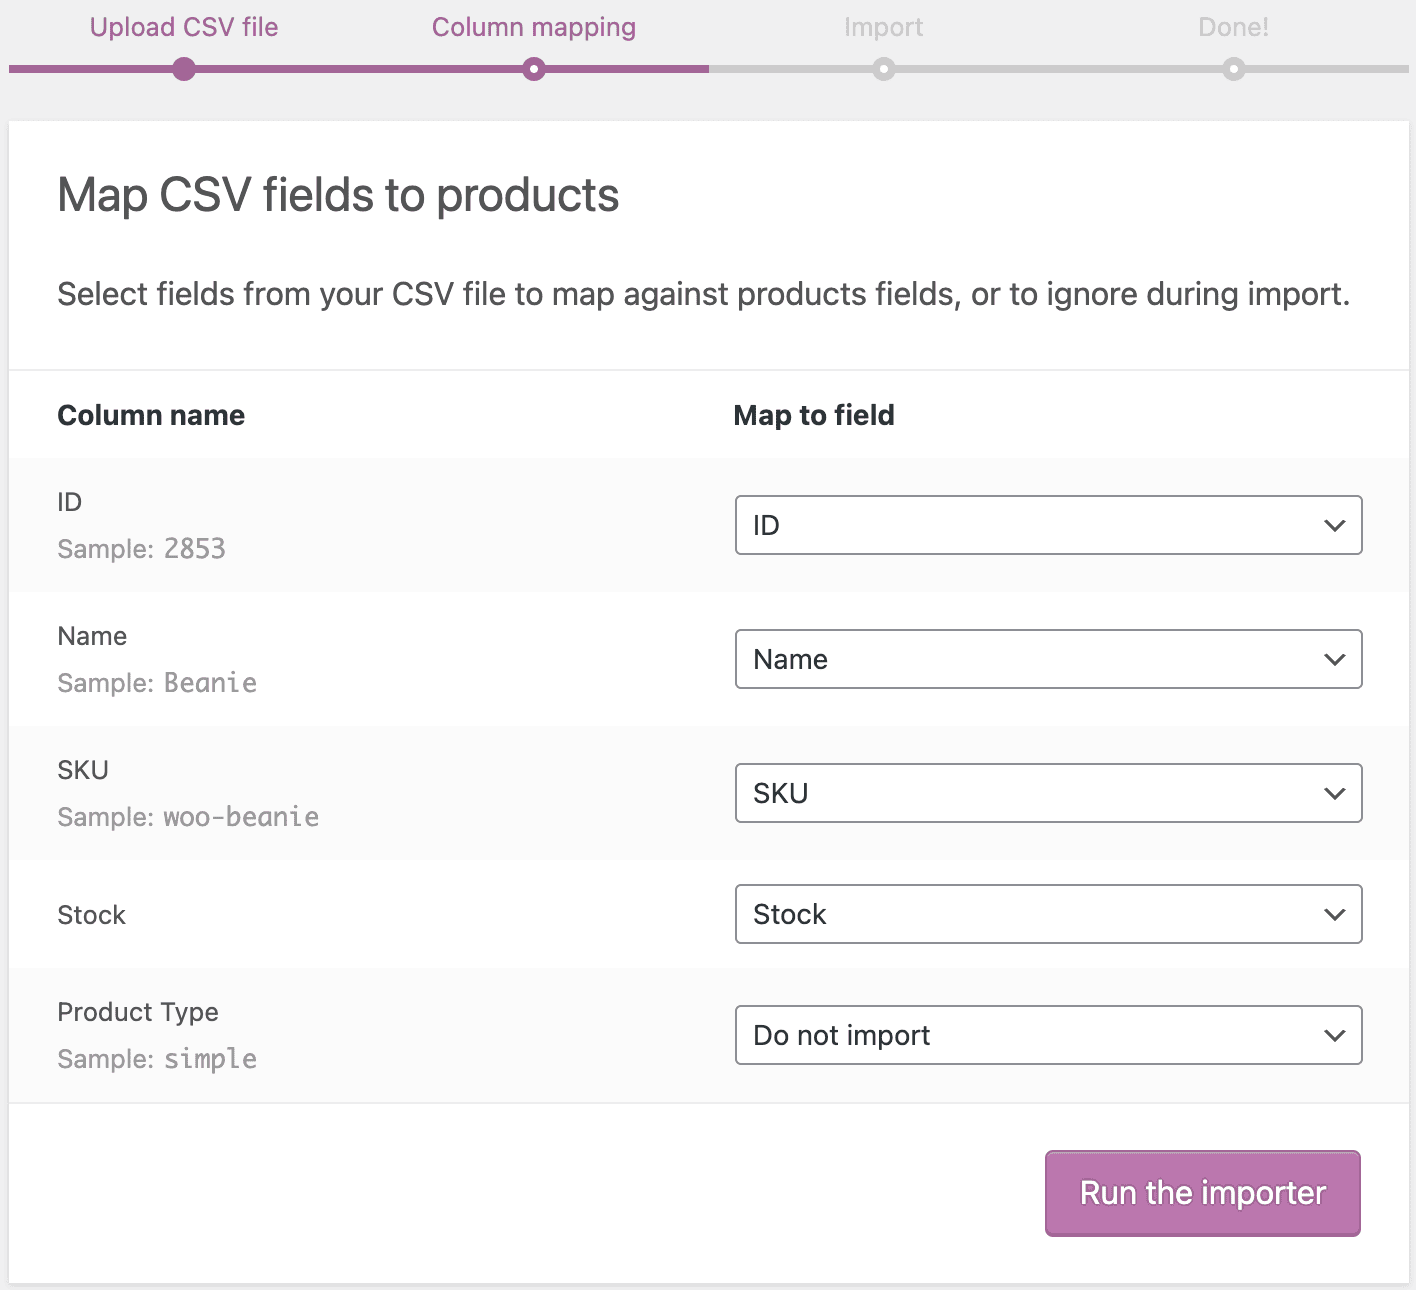Click the gray Import step circle marker
This screenshot has height=1290, width=1416.
(x=884, y=69)
